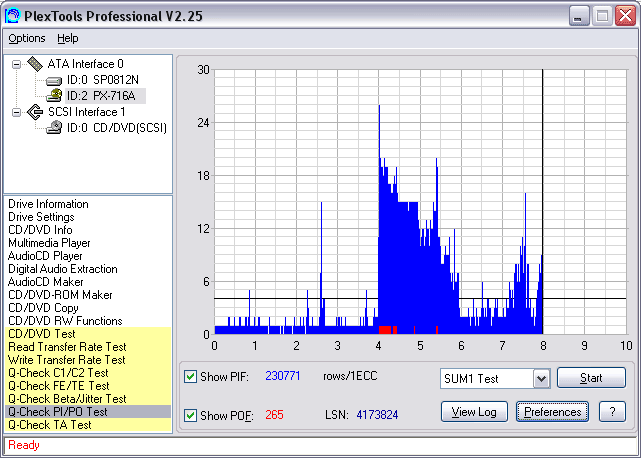The height and width of the screenshot is (458, 641).
Task: Open Preferences dialog
Action: [552, 412]
